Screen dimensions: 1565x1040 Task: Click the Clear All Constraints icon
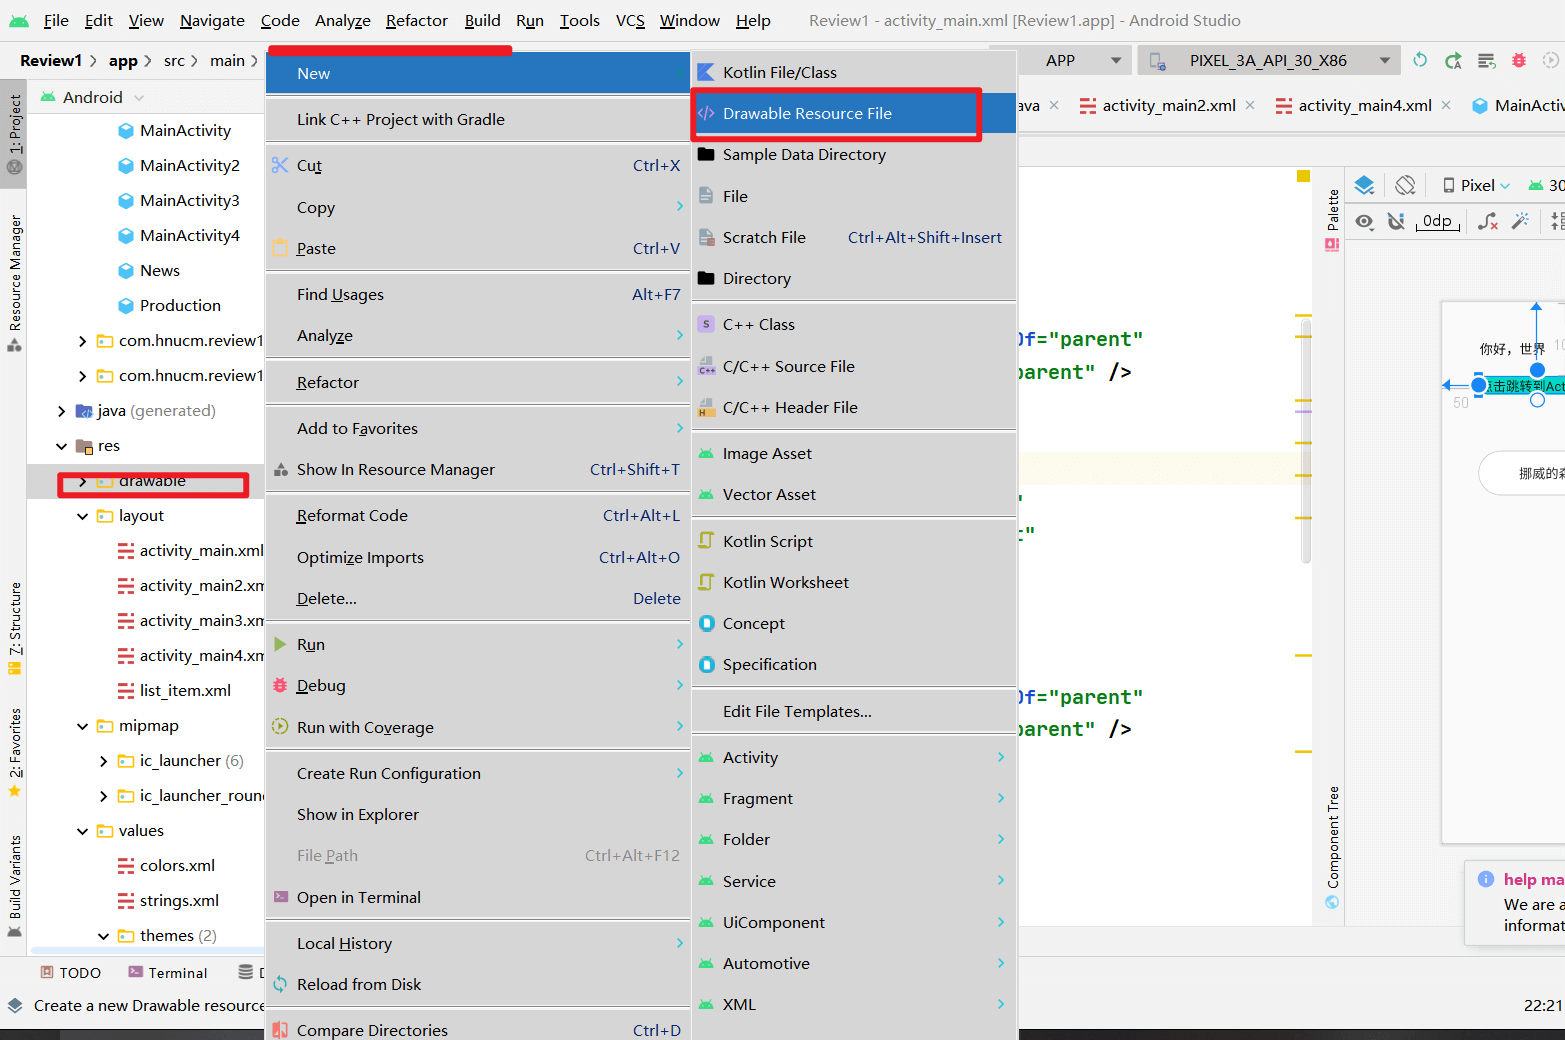[1488, 221]
